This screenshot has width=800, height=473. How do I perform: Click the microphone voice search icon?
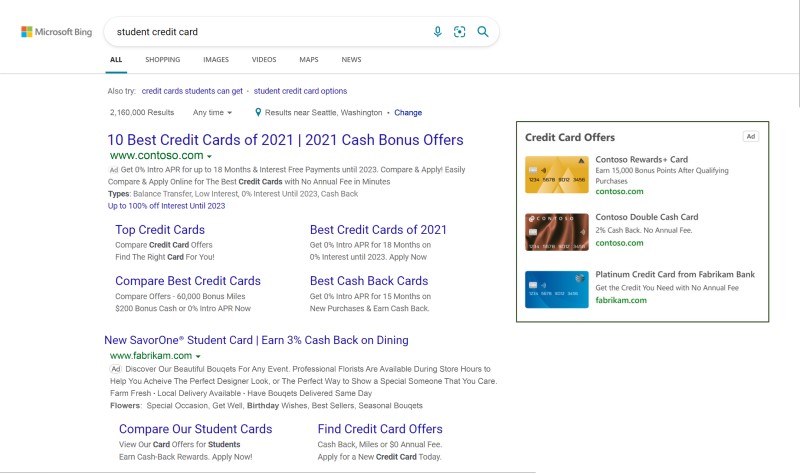[x=437, y=32]
